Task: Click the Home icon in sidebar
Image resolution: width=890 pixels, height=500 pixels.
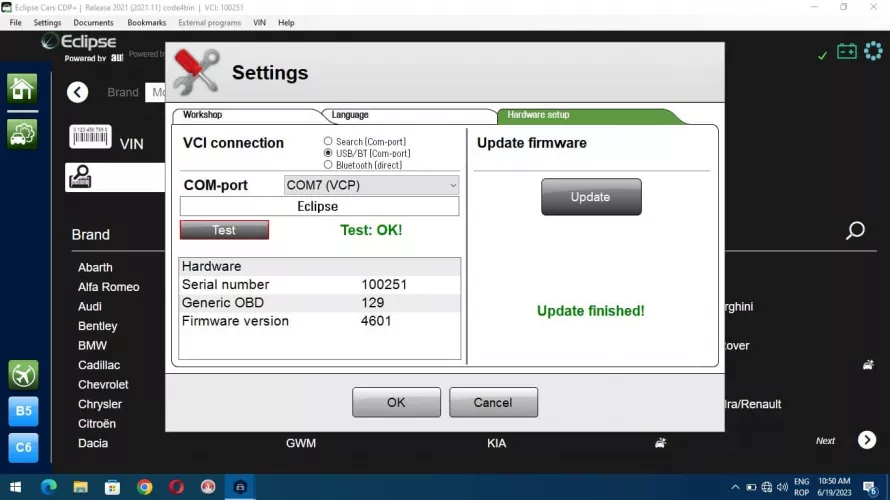Action: tap(22, 88)
